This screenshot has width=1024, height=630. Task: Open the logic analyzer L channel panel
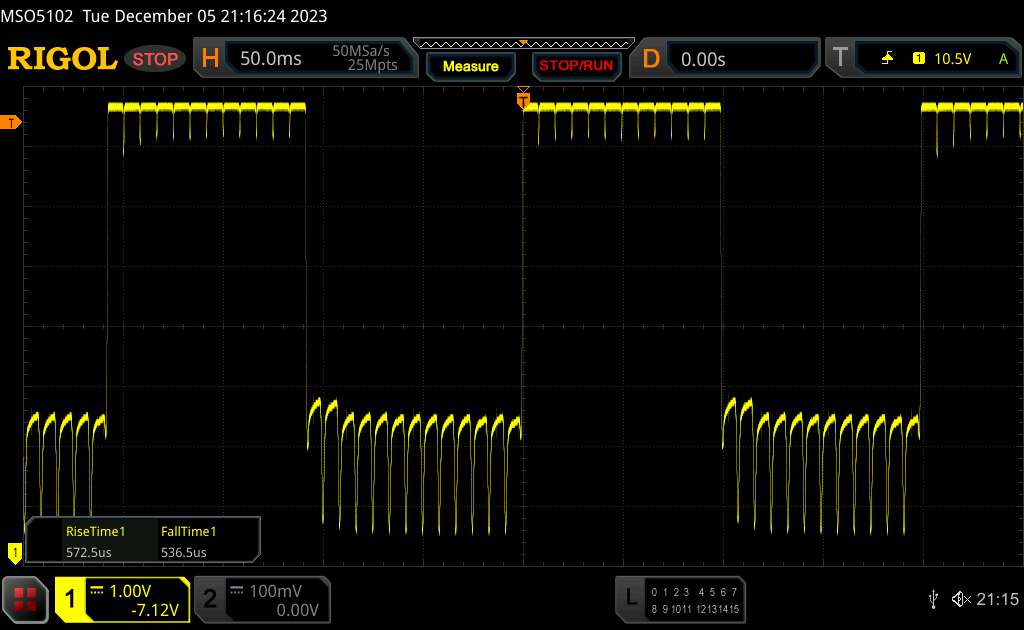tap(629, 599)
